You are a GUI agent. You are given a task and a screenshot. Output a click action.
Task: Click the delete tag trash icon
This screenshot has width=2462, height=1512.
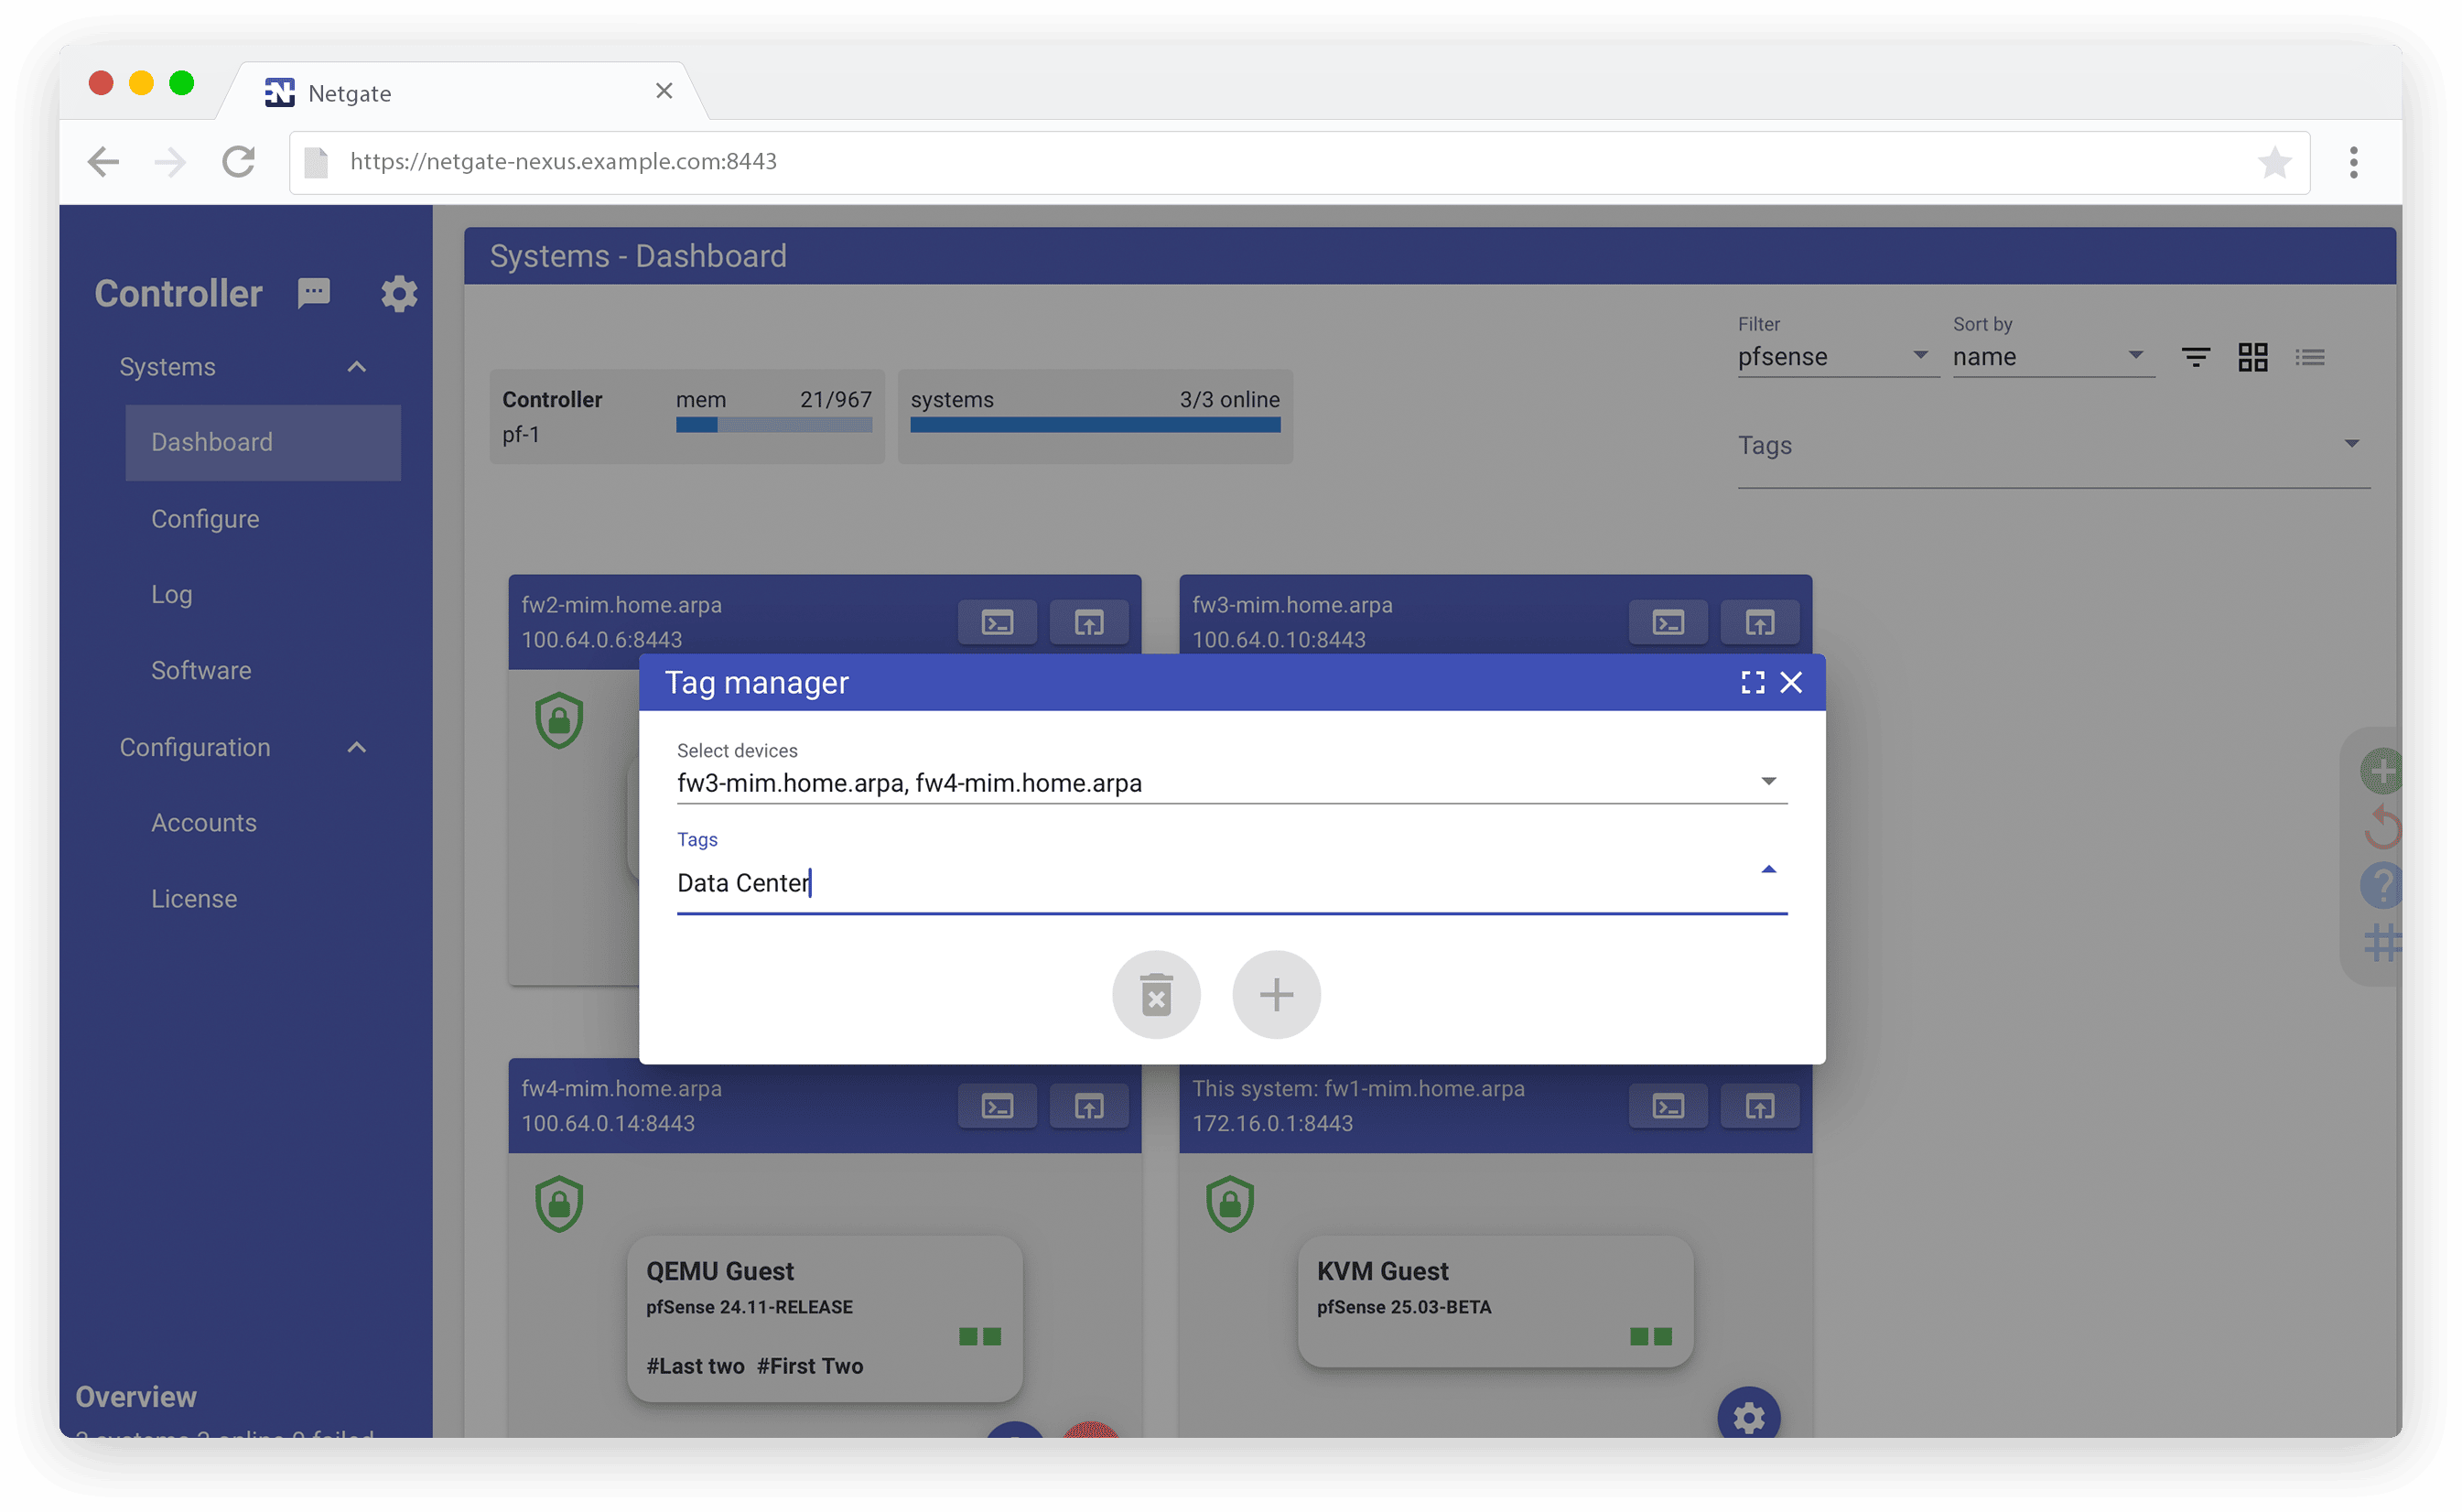pyautogui.click(x=1156, y=994)
